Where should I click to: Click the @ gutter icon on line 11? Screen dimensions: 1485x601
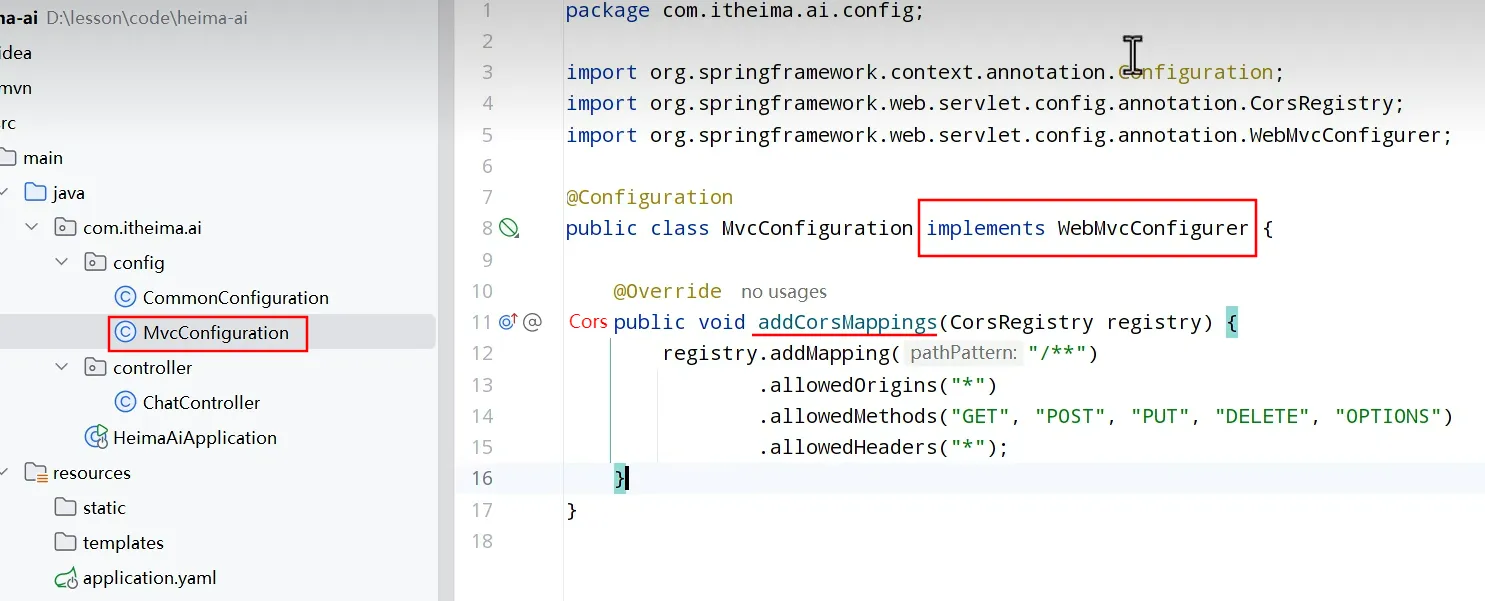532,322
